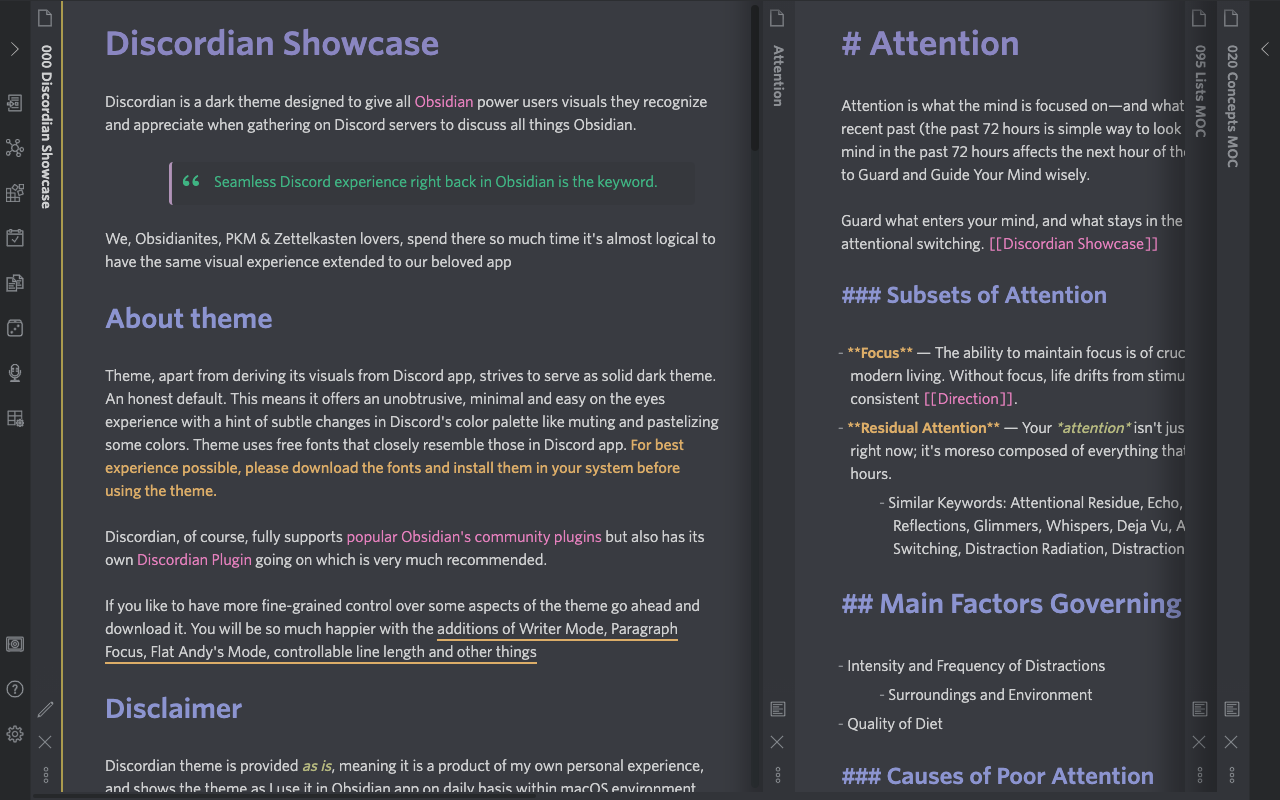1280x800 pixels.
Task: Select the Attention pane title
Action: (x=778, y=75)
